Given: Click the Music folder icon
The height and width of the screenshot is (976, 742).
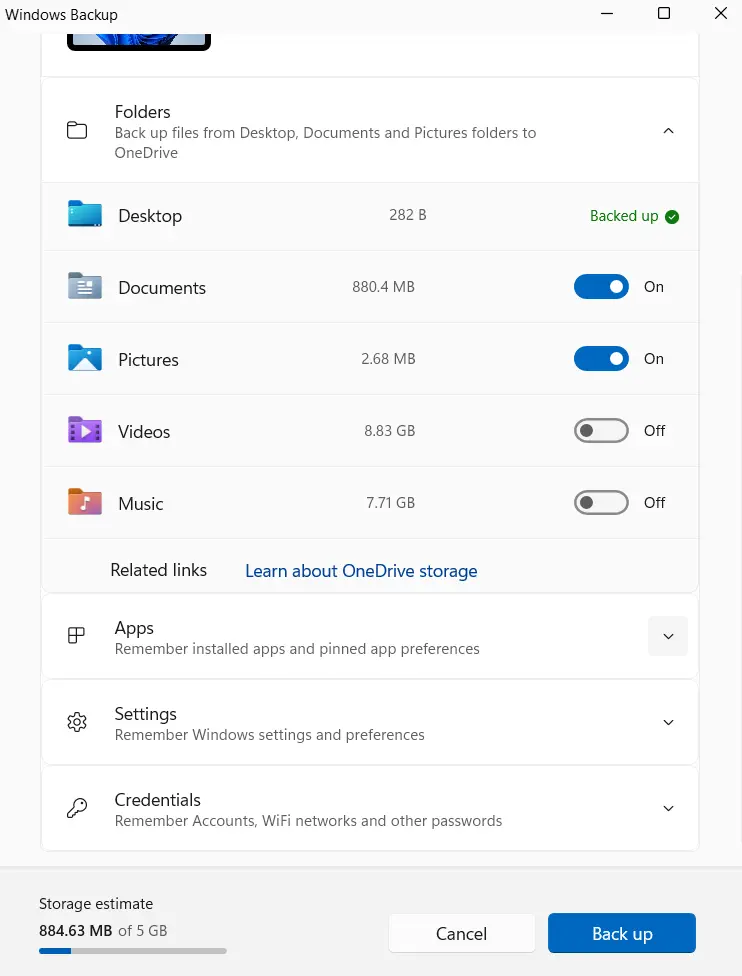Looking at the screenshot, I should (85, 502).
